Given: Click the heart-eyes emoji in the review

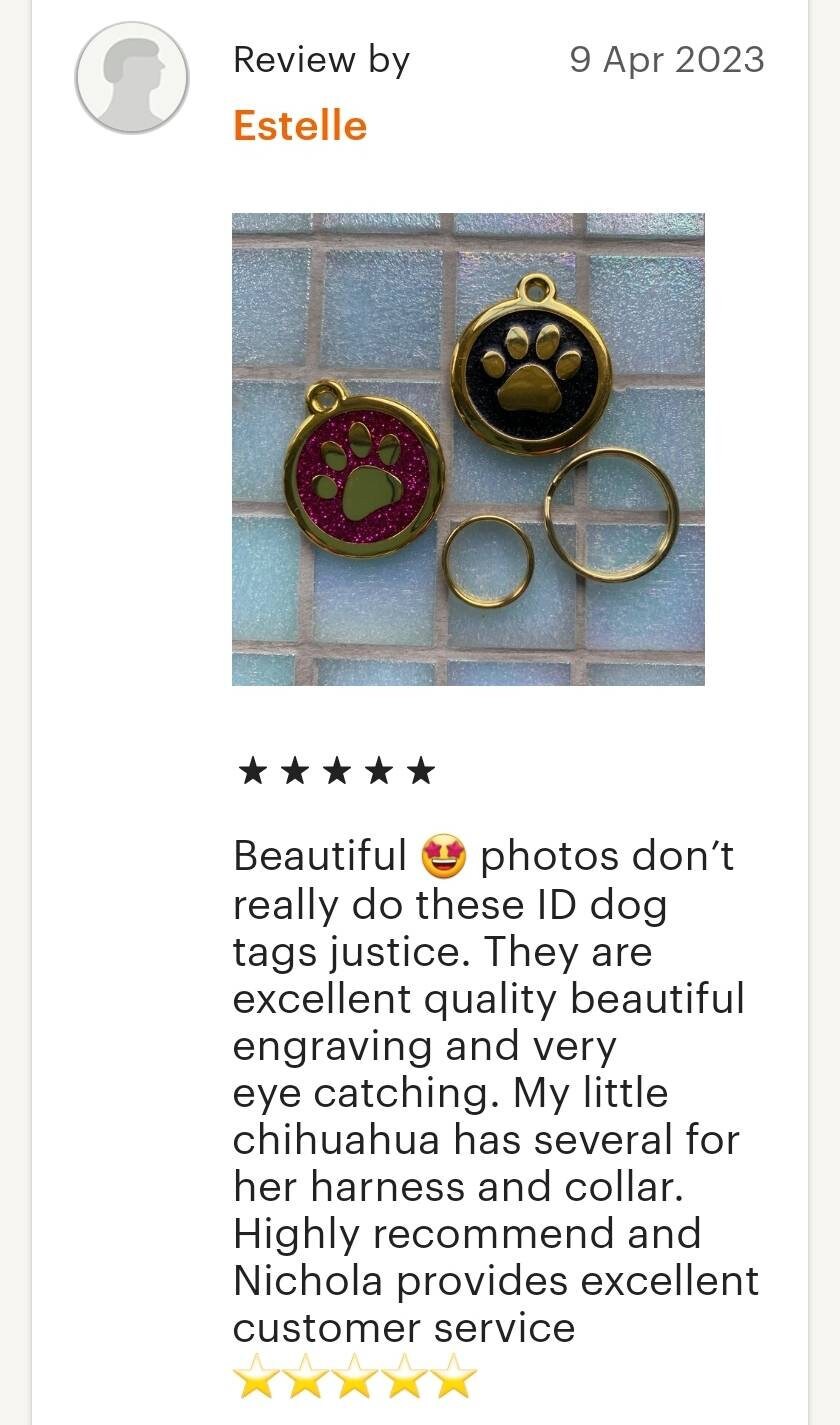Looking at the screenshot, I should pos(443,857).
